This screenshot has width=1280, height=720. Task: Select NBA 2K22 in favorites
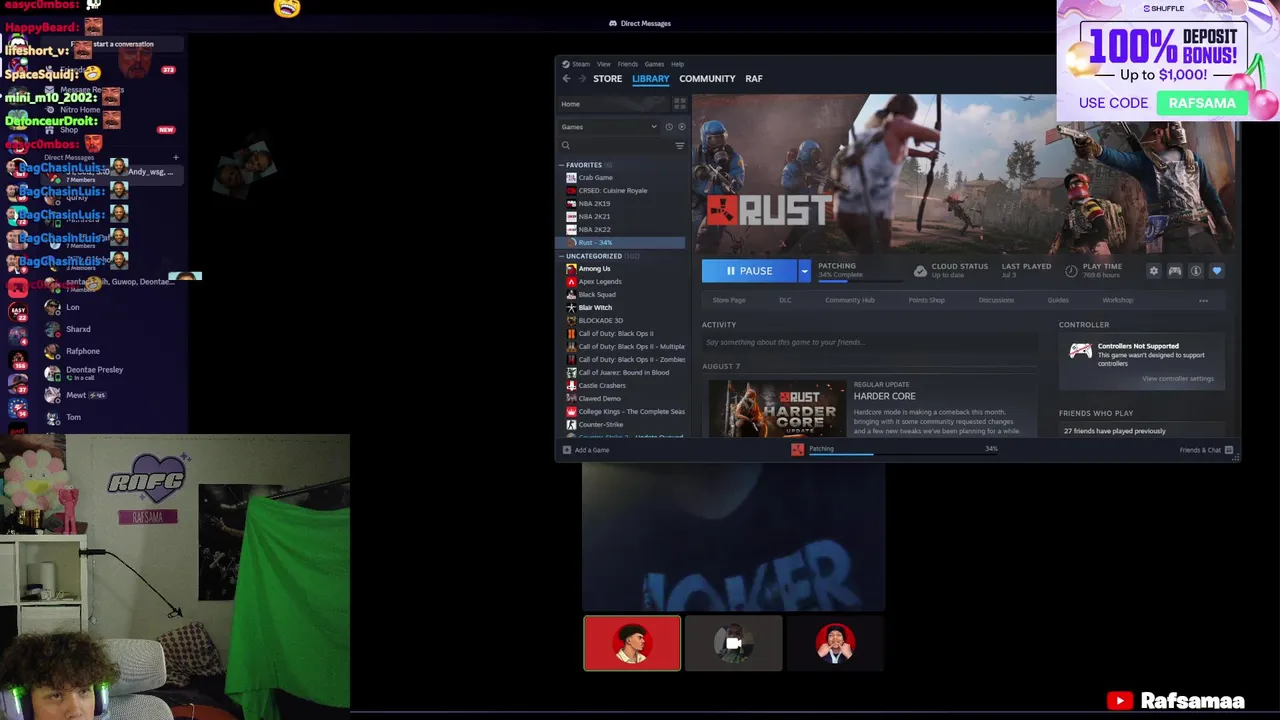[594, 230]
